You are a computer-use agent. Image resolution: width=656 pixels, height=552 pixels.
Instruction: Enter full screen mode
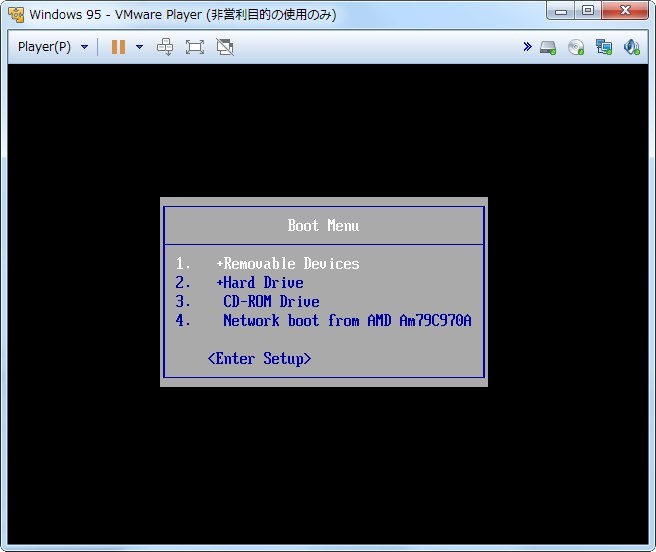coord(195,47)
